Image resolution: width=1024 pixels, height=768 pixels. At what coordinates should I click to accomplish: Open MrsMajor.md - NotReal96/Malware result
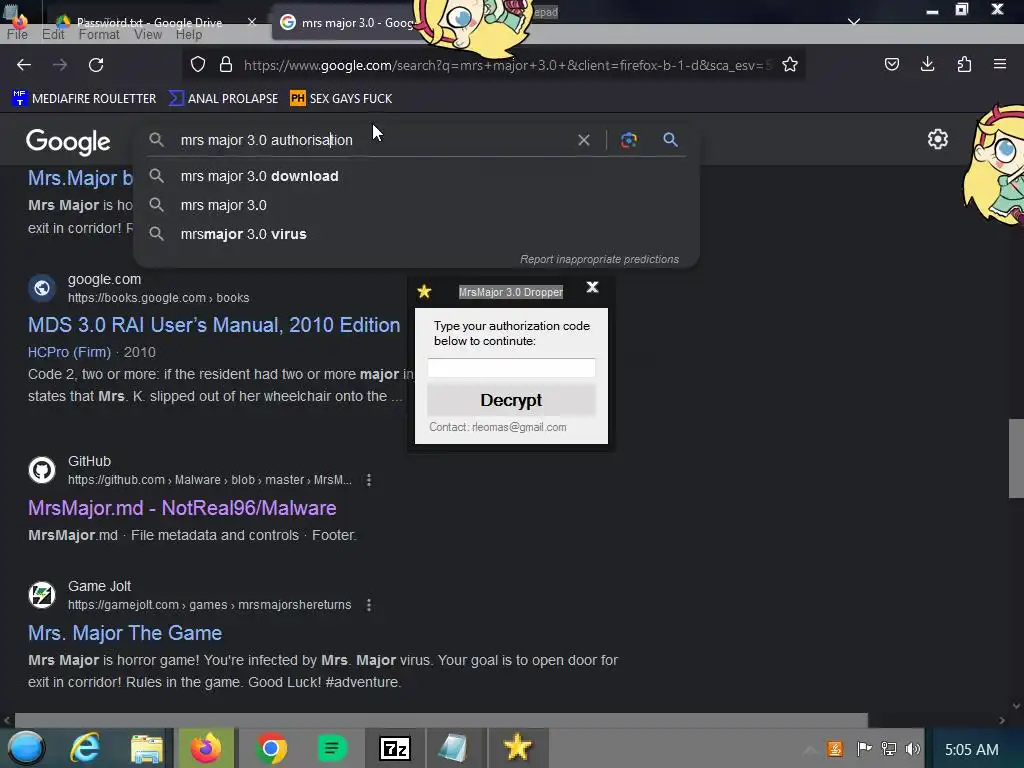[182, 508]
